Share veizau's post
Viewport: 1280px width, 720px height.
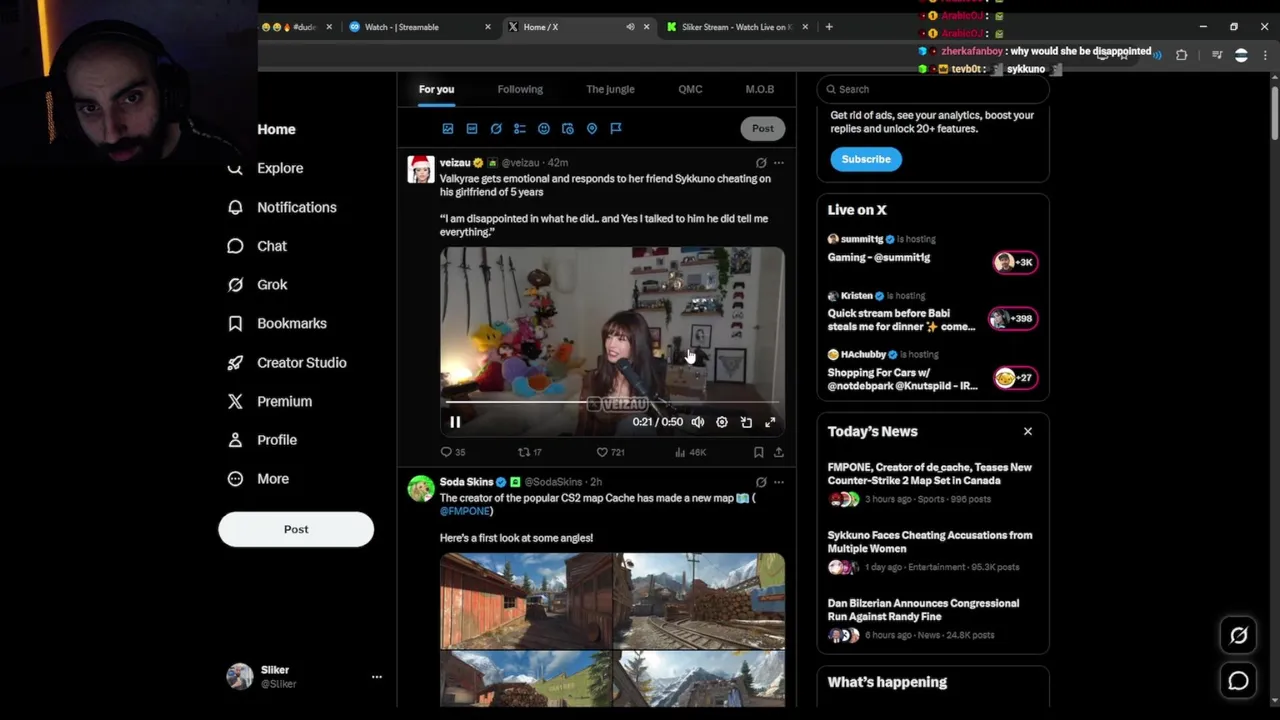[779, 452]
